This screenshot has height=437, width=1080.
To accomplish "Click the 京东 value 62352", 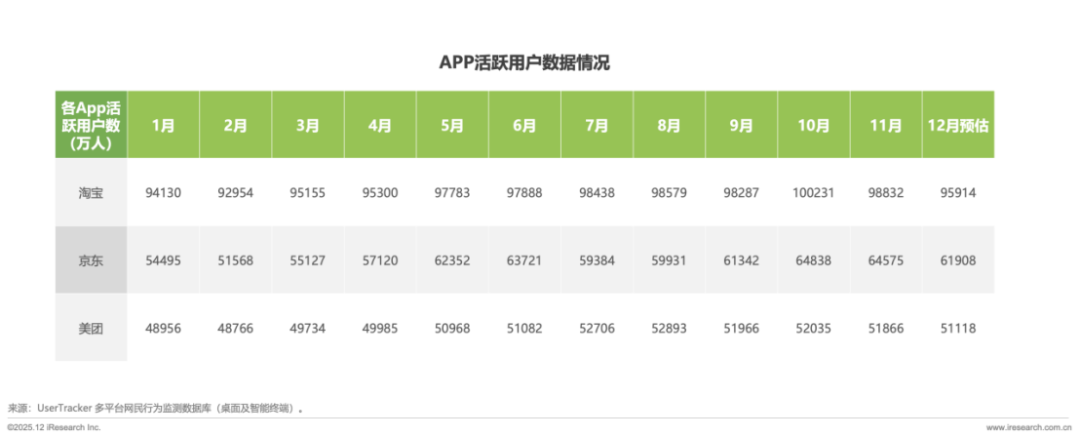I will [x=453, y=261].
